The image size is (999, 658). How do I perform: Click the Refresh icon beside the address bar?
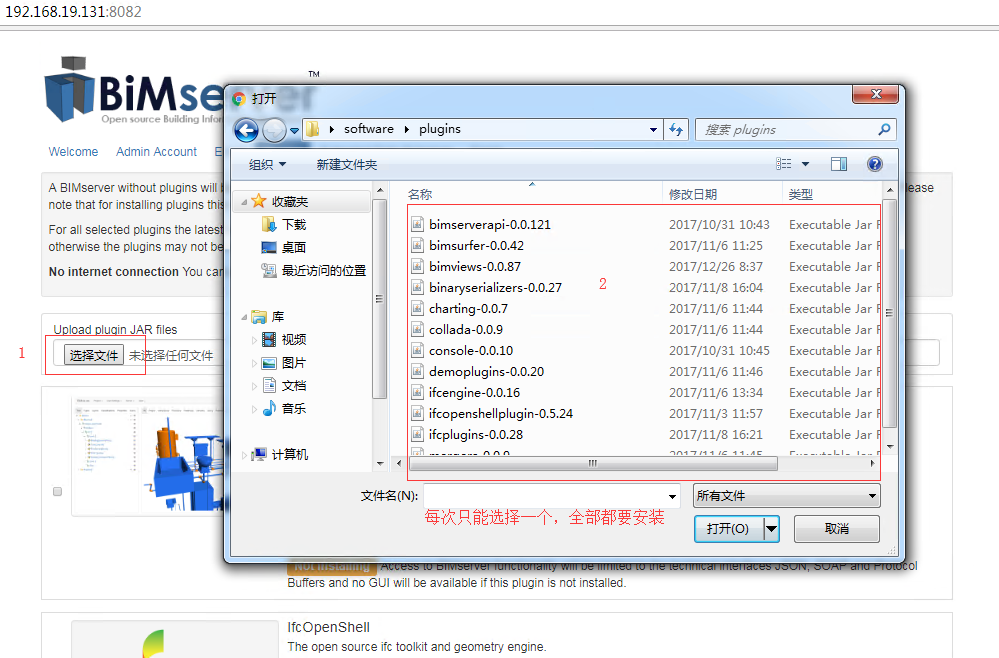(x=676, y=130)
